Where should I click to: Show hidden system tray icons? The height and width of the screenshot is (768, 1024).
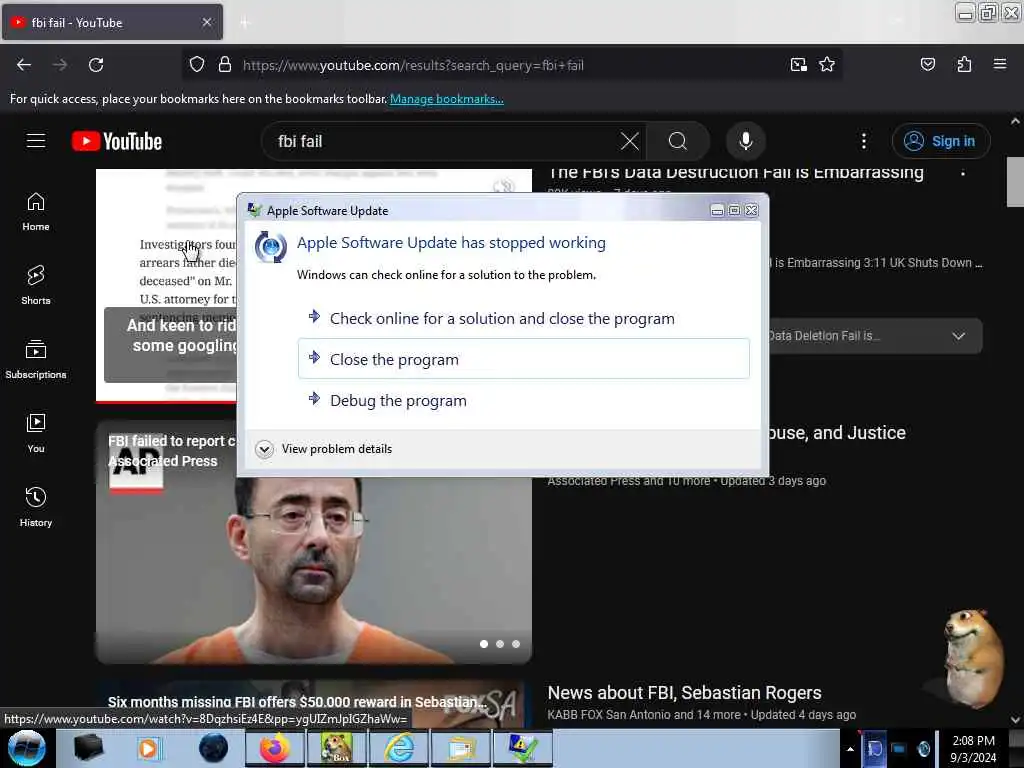pyautogui.click(x=850, y=749)
